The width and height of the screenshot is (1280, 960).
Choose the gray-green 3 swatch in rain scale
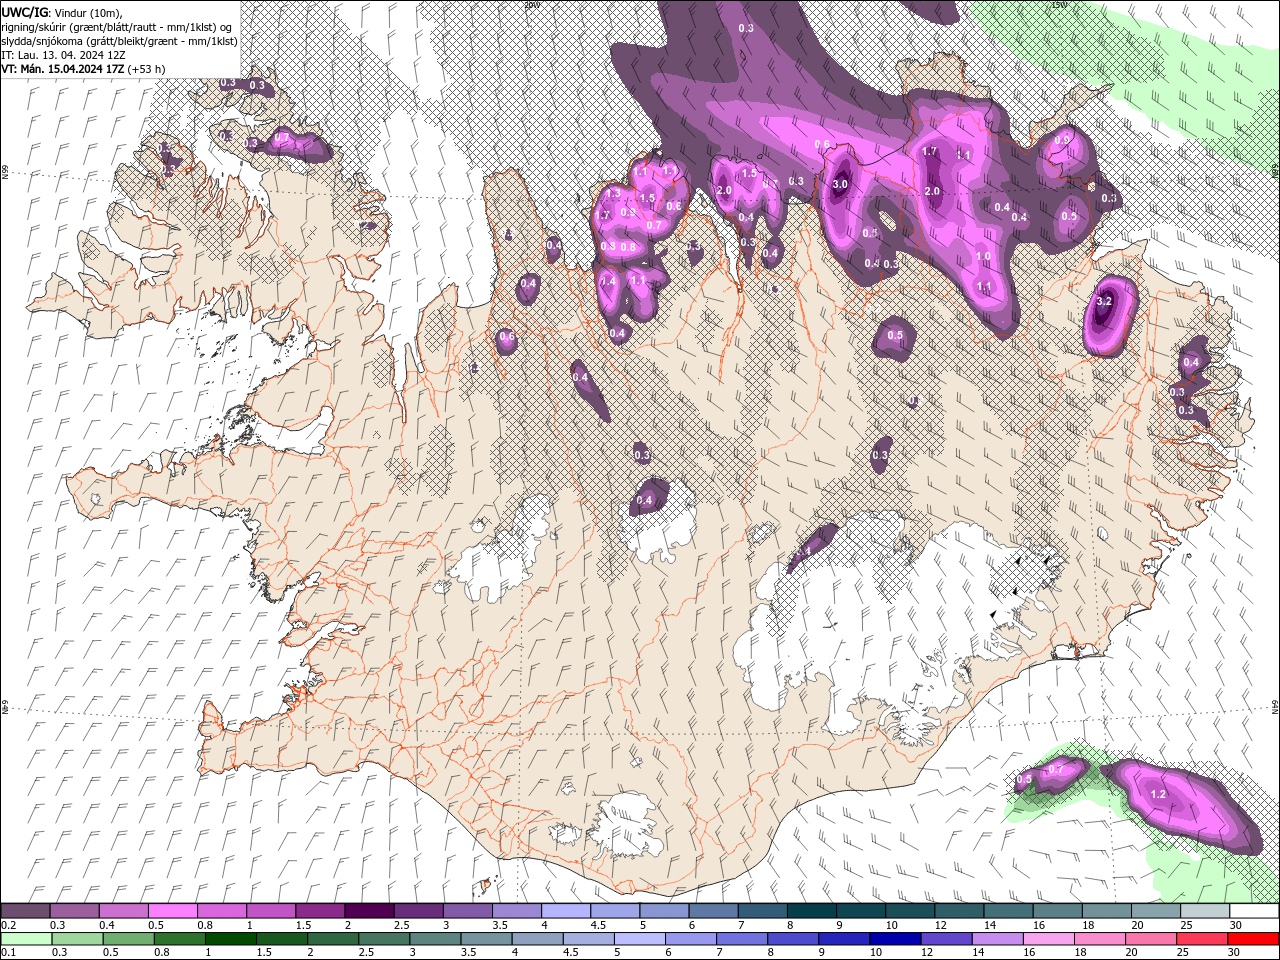(435, 939)
